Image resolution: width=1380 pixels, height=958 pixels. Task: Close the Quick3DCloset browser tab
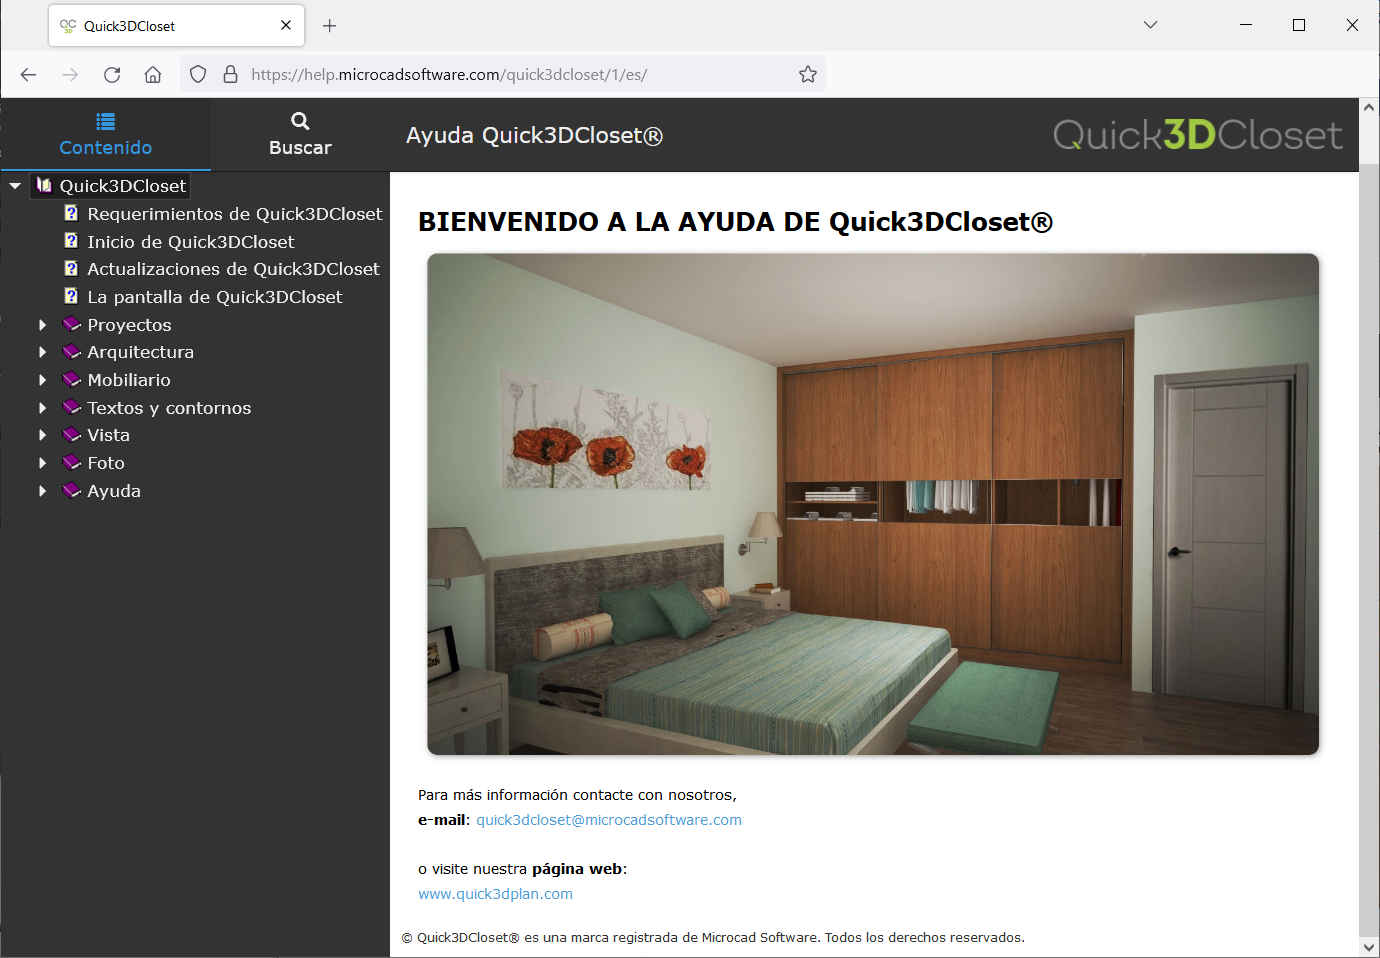click(x=286, y=25)
